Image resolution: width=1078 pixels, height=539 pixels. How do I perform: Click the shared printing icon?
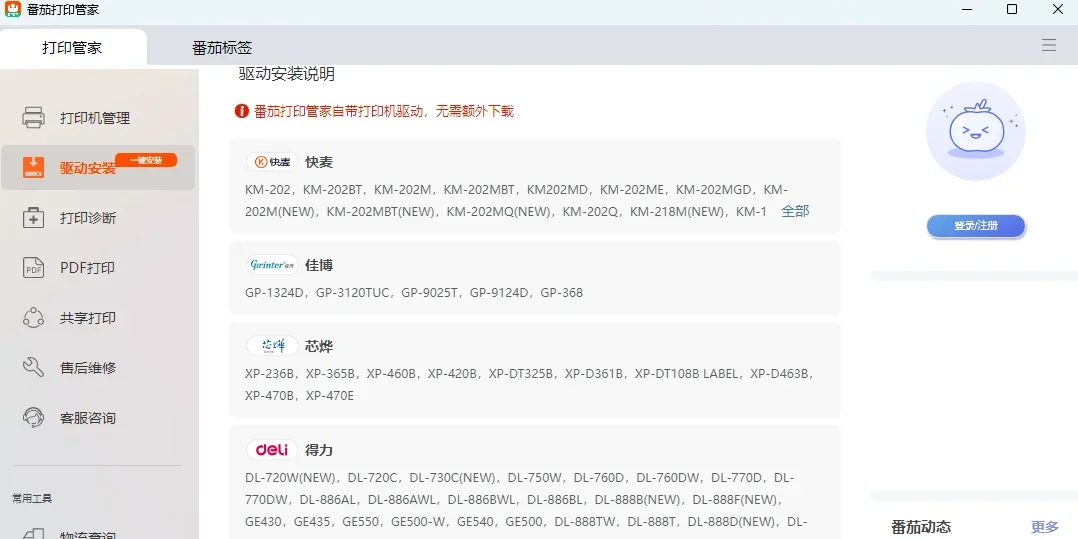(x=34, y=318)
